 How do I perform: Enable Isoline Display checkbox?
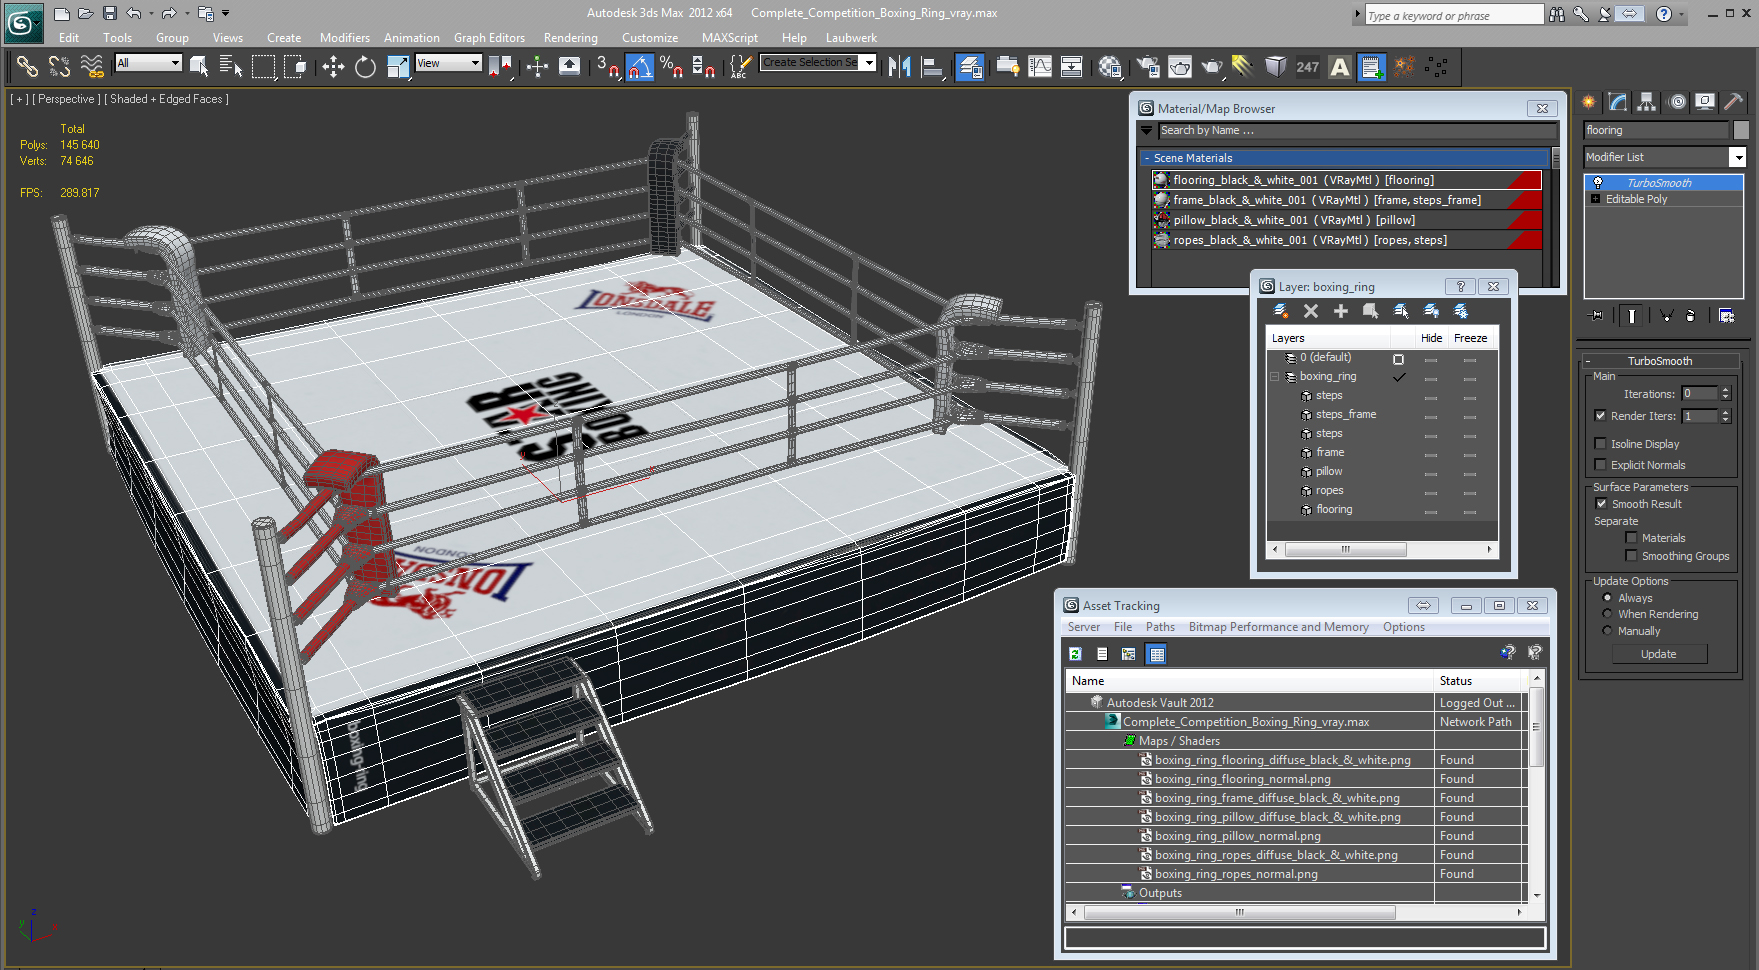pyautogui.click(x=1600, y=444)
